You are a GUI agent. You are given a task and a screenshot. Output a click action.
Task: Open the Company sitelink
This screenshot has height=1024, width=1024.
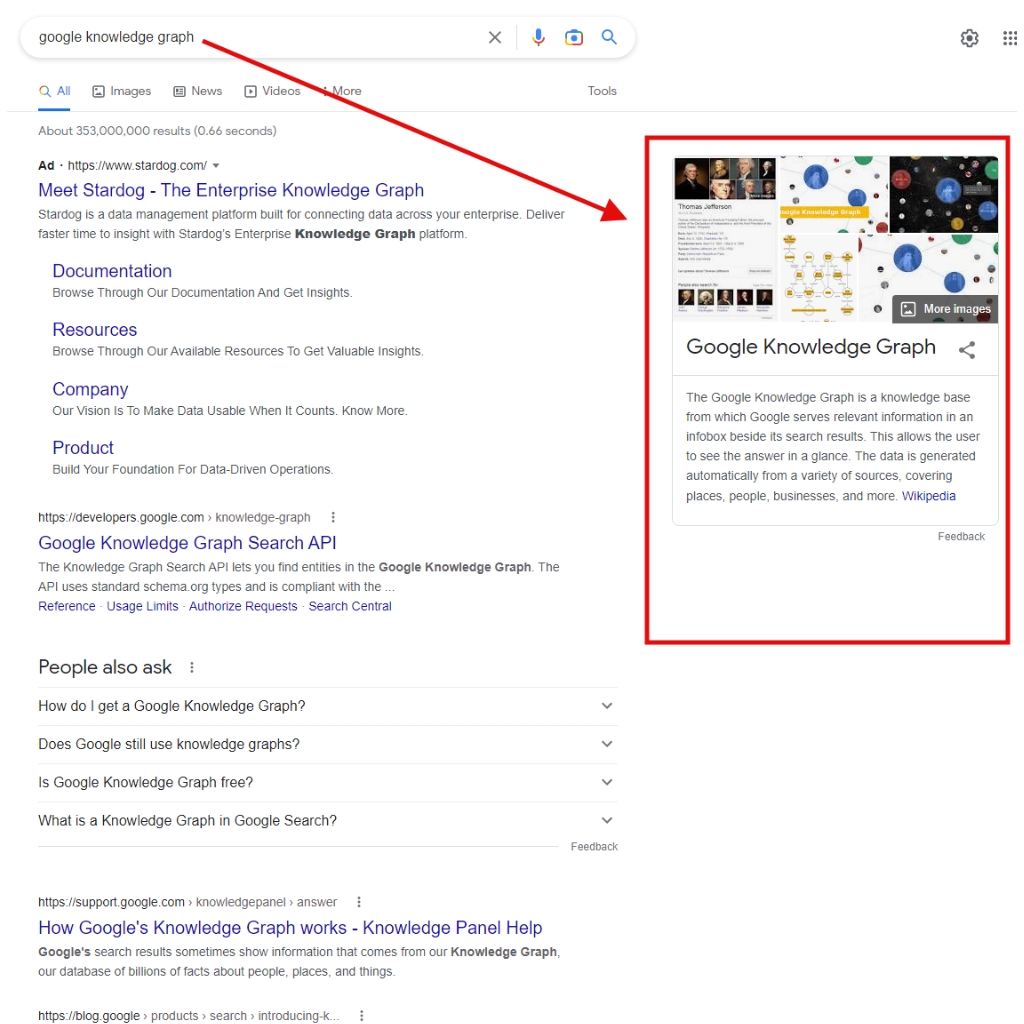click(90, 389)
